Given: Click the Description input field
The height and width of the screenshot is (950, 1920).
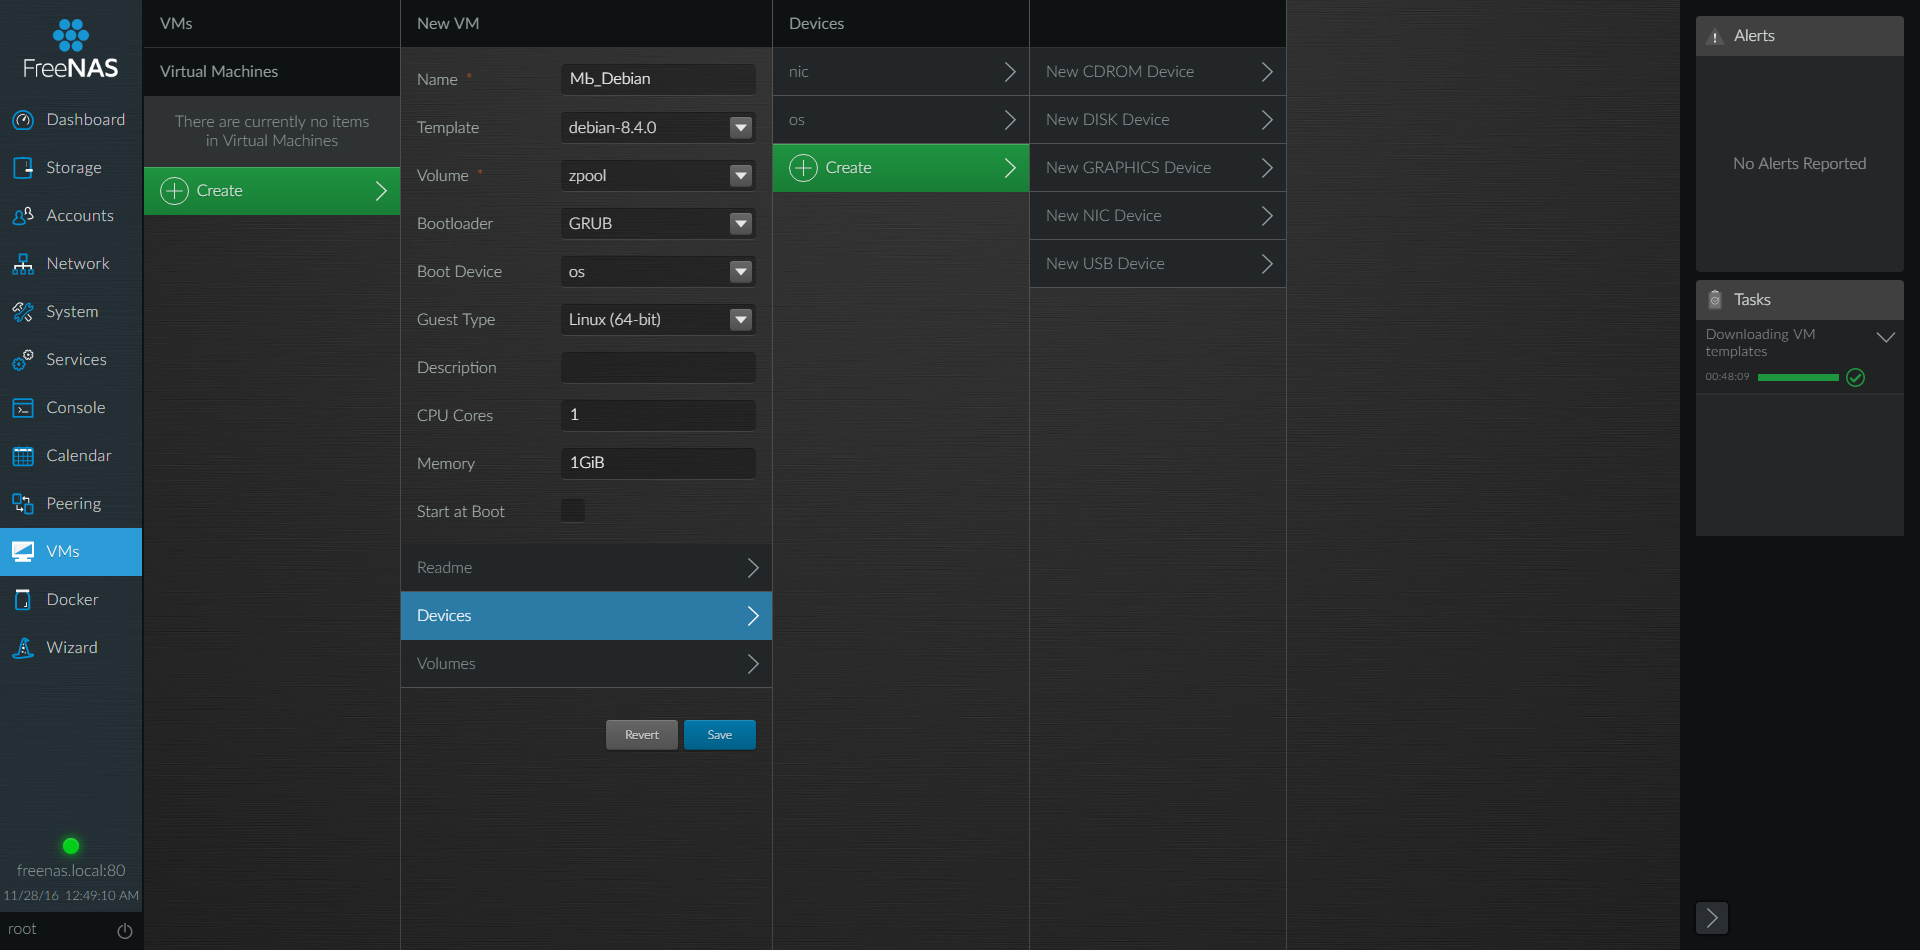Looking at the screenshot, I should (658, 367).
